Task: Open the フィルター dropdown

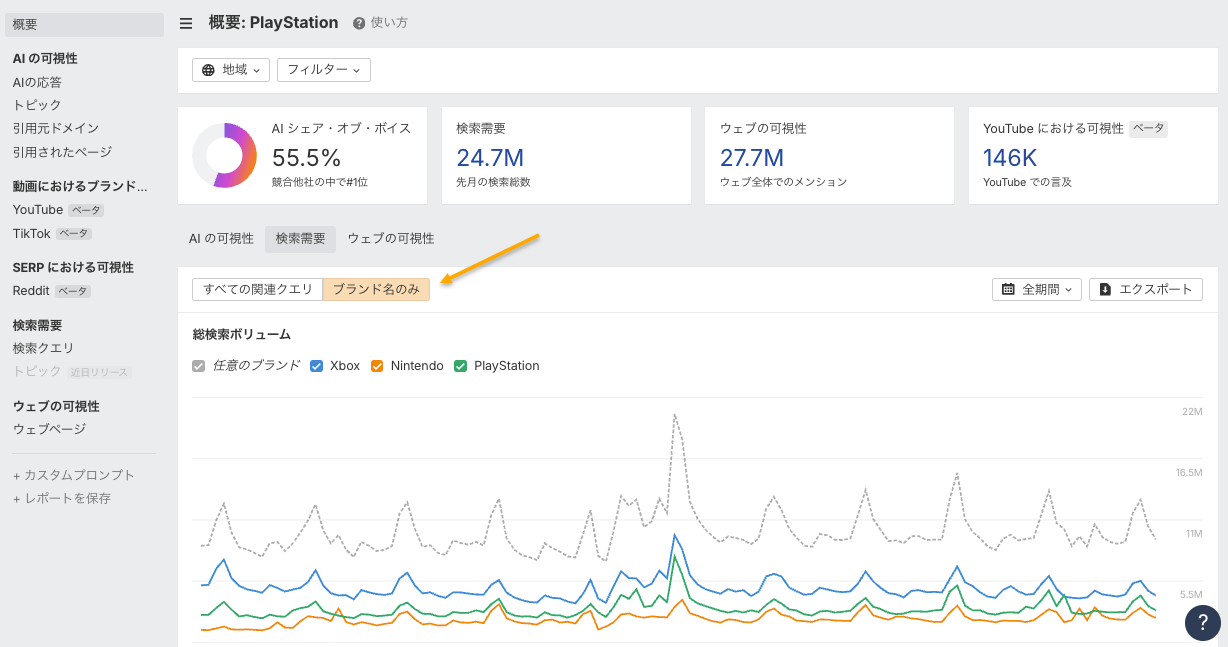Action: pyautogui.click(x=323, y=70)
